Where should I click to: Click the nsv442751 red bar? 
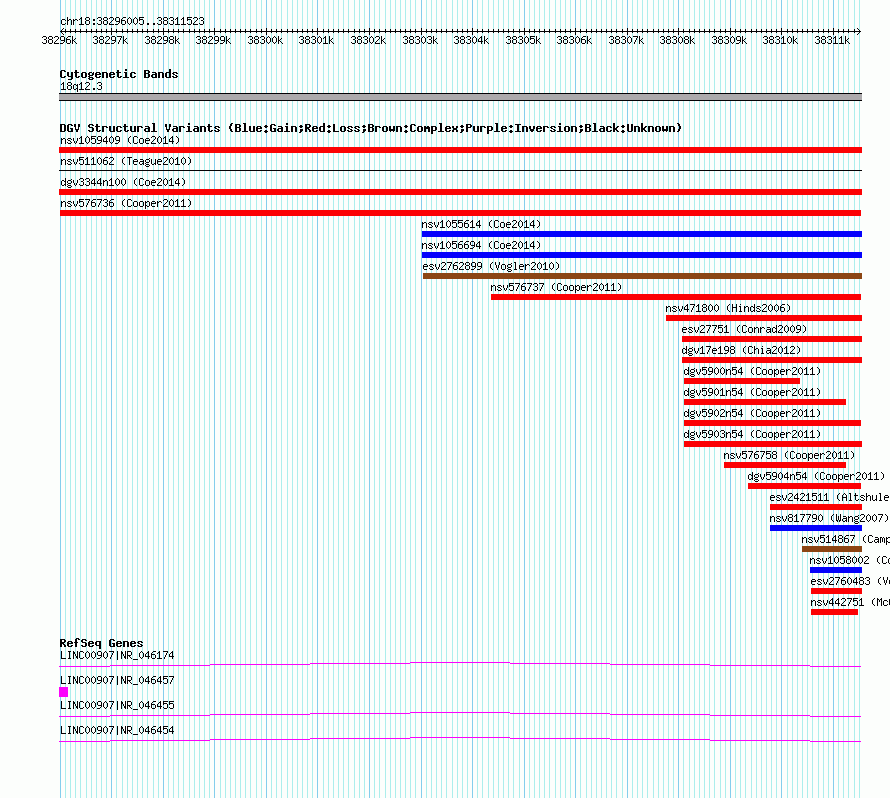coord(834,612)
